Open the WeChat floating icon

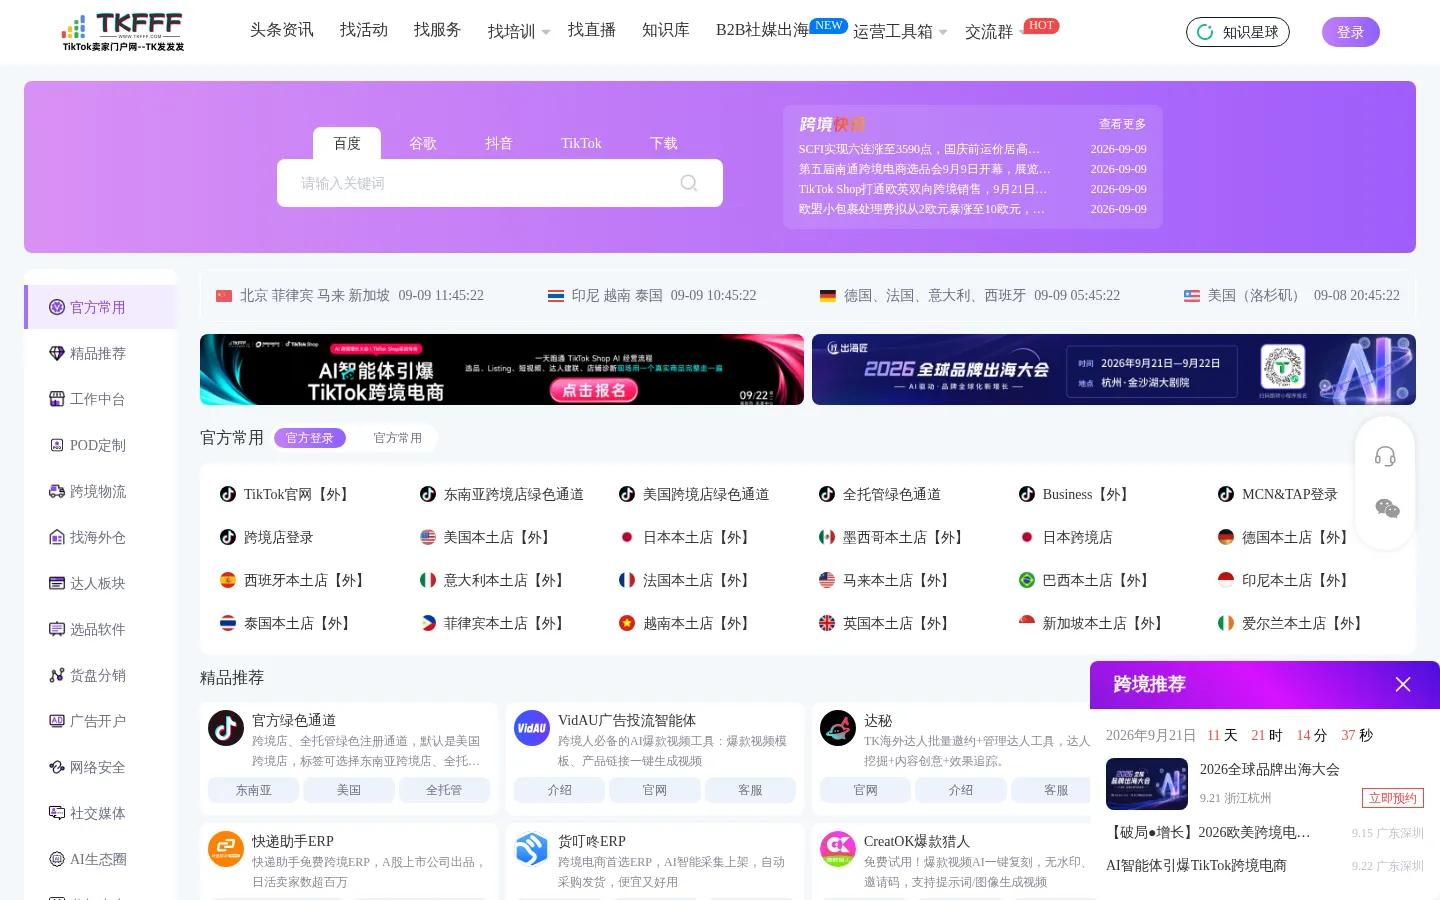[x=1387, y=509]
